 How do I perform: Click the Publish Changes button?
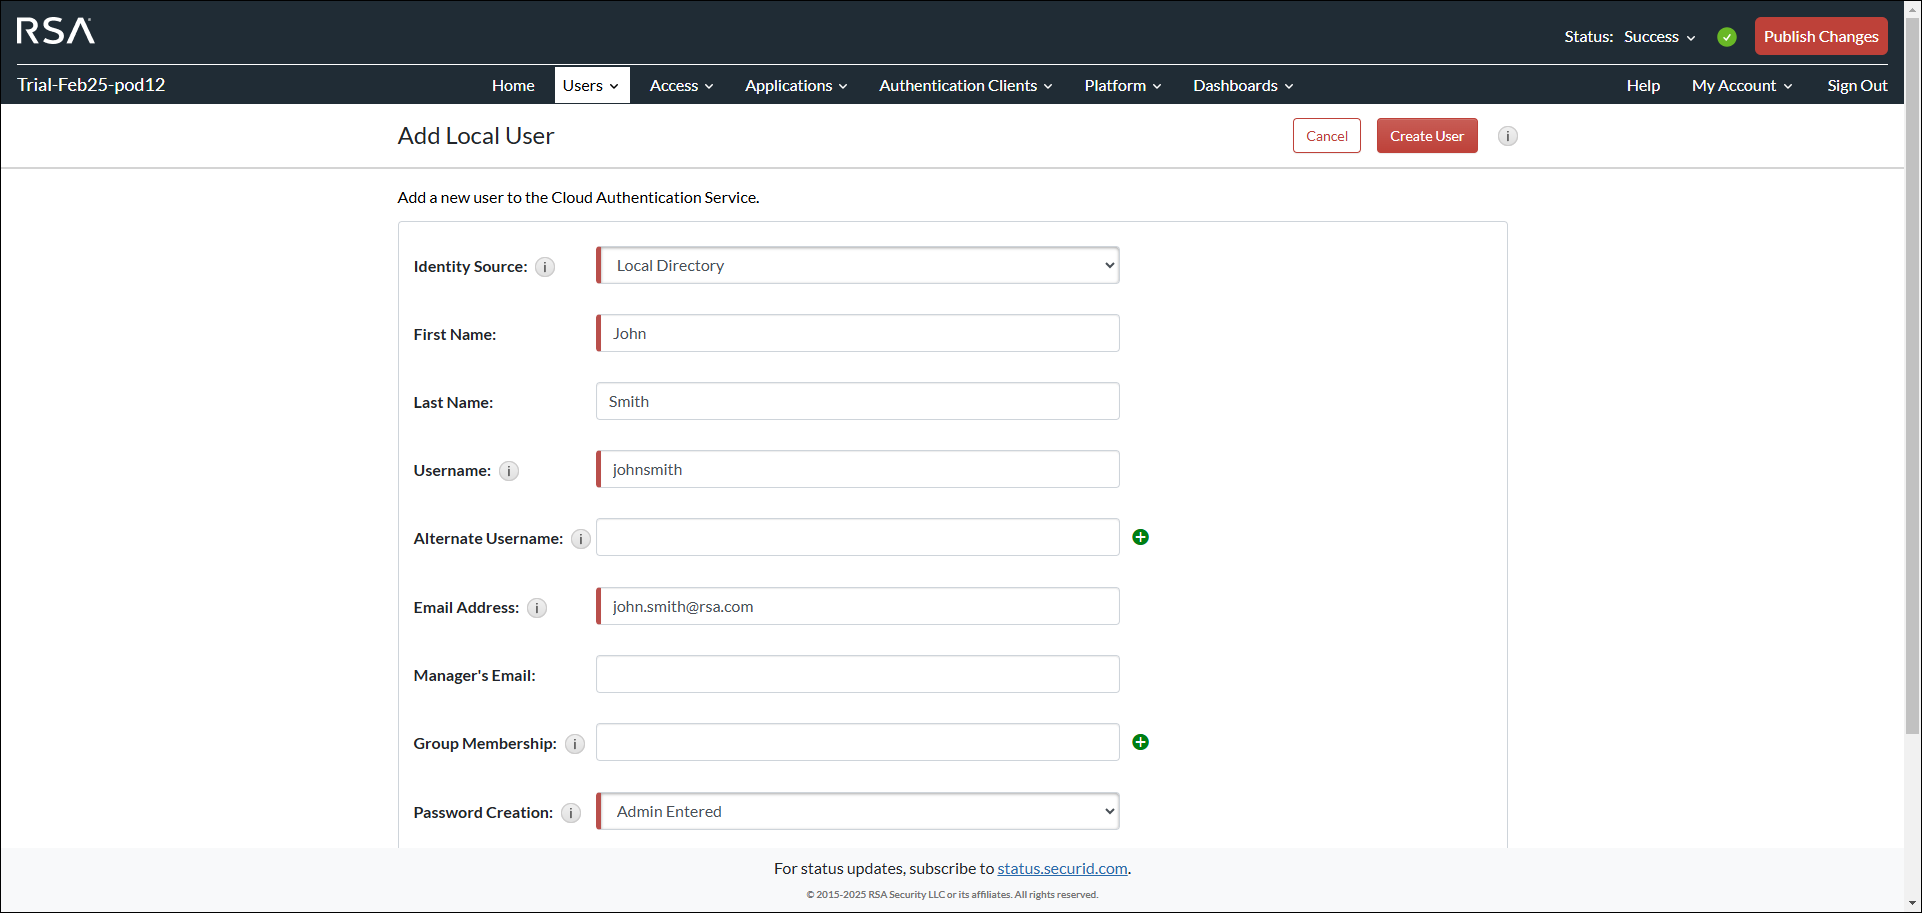coord(1820,37)
